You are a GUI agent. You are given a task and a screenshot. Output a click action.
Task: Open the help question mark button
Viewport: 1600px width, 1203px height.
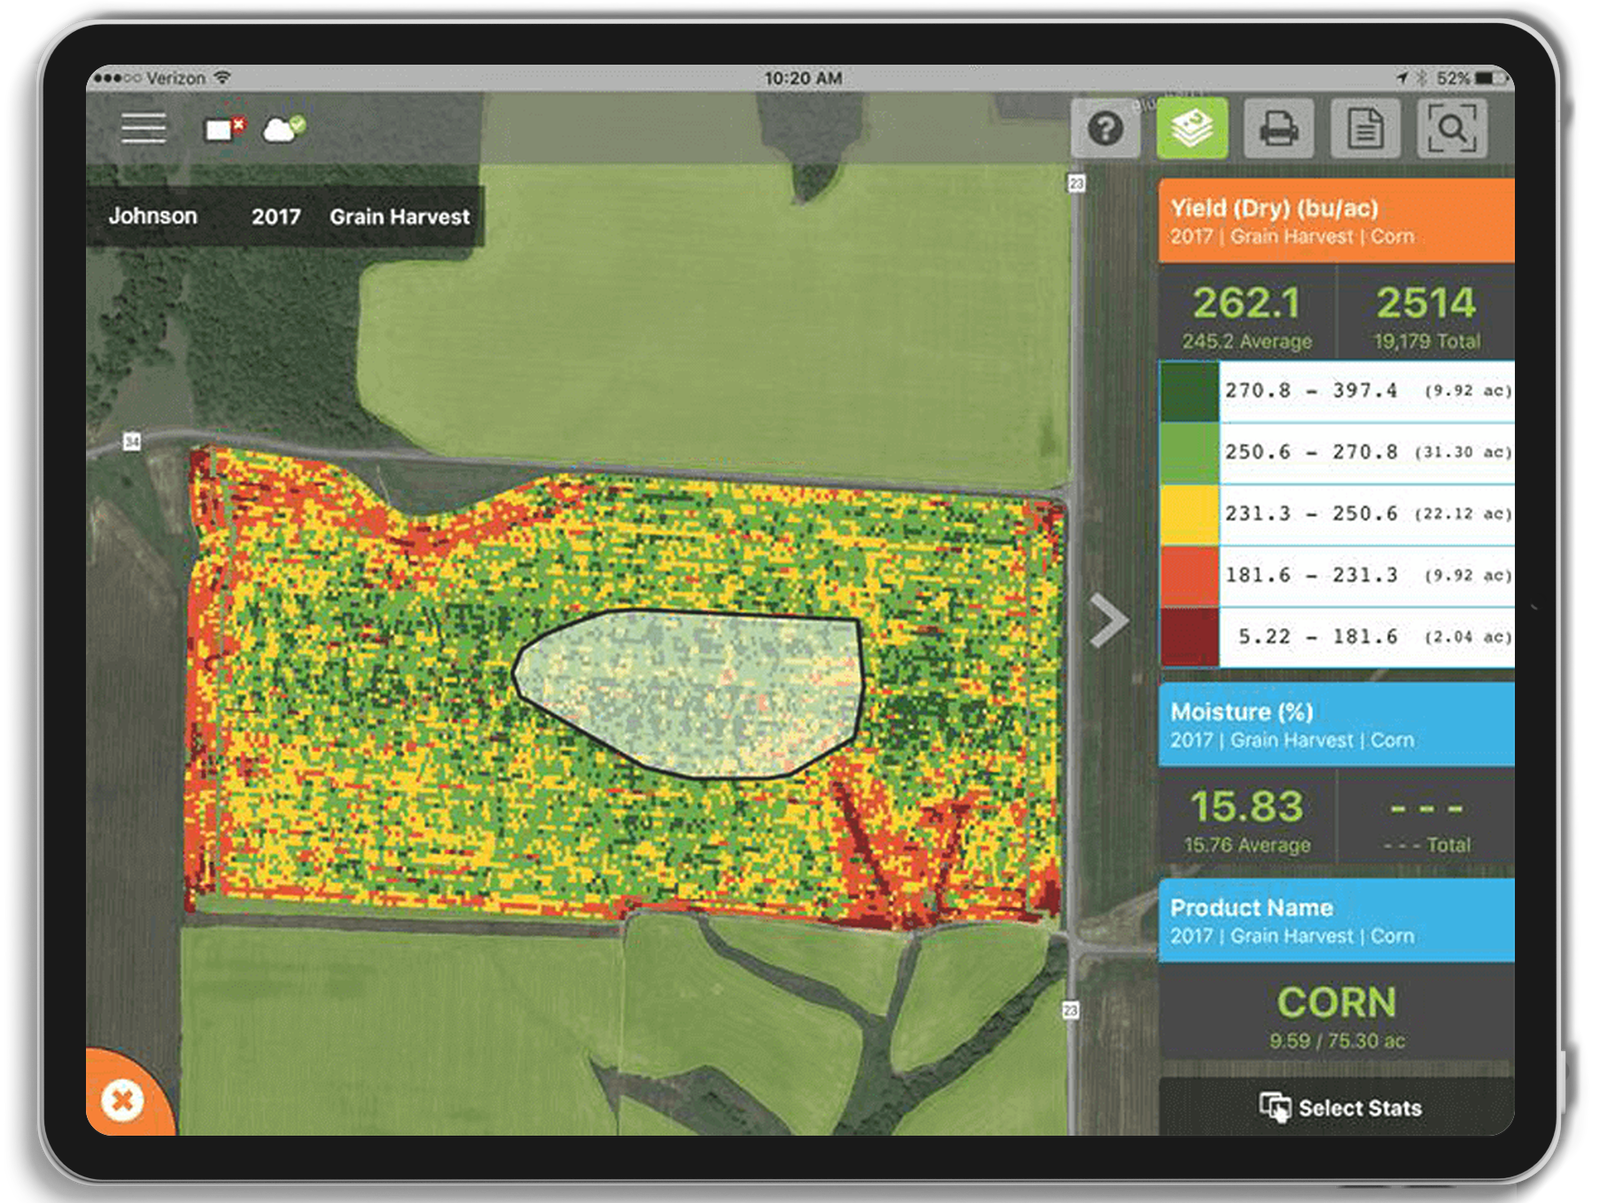[x=1105, y=129]
